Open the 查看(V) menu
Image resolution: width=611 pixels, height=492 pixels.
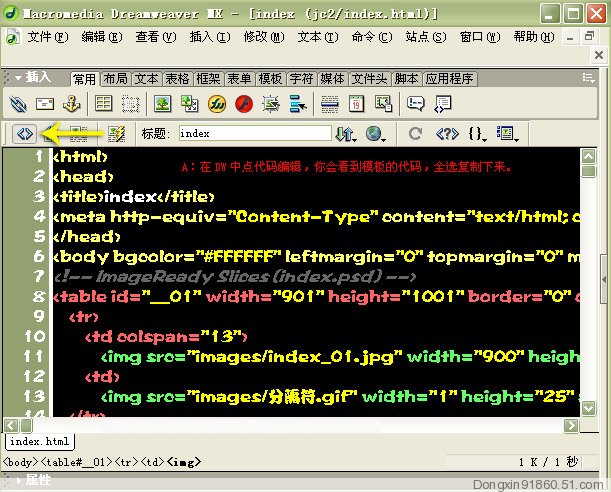click(x=155, y=37)
